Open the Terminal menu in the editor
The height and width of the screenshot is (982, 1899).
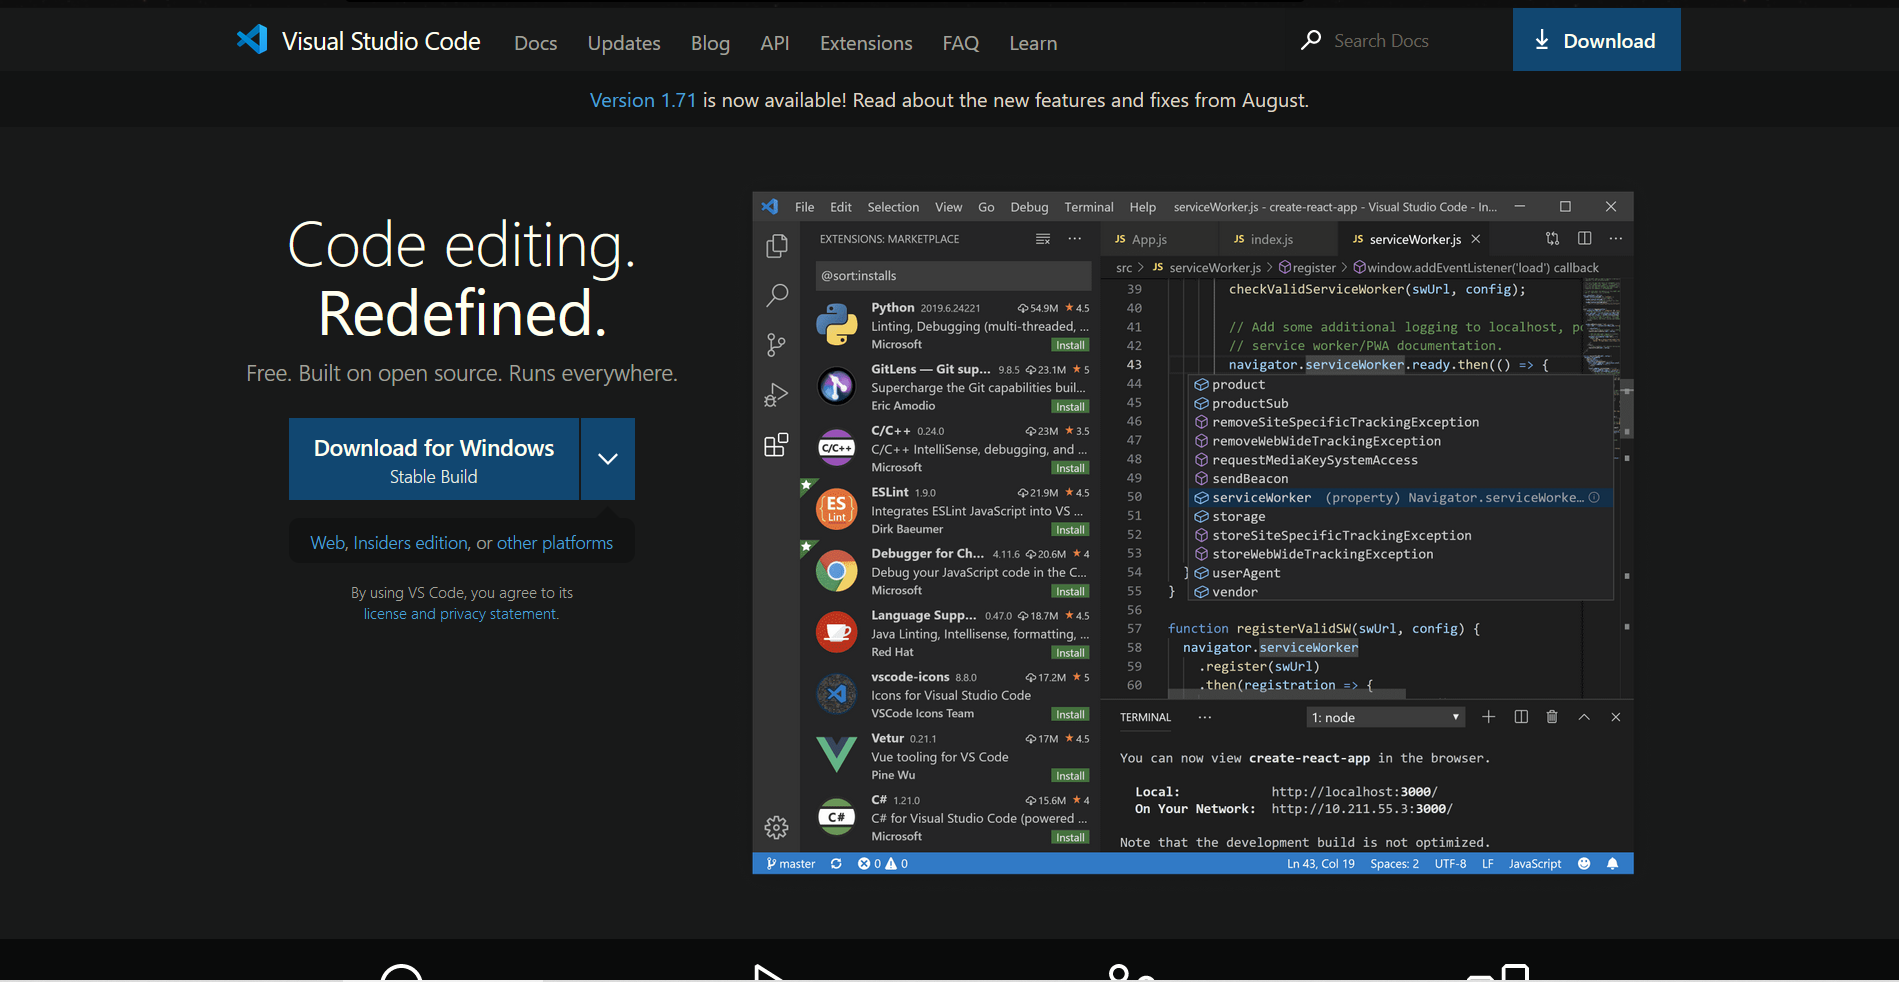[x=1088, y=207]
